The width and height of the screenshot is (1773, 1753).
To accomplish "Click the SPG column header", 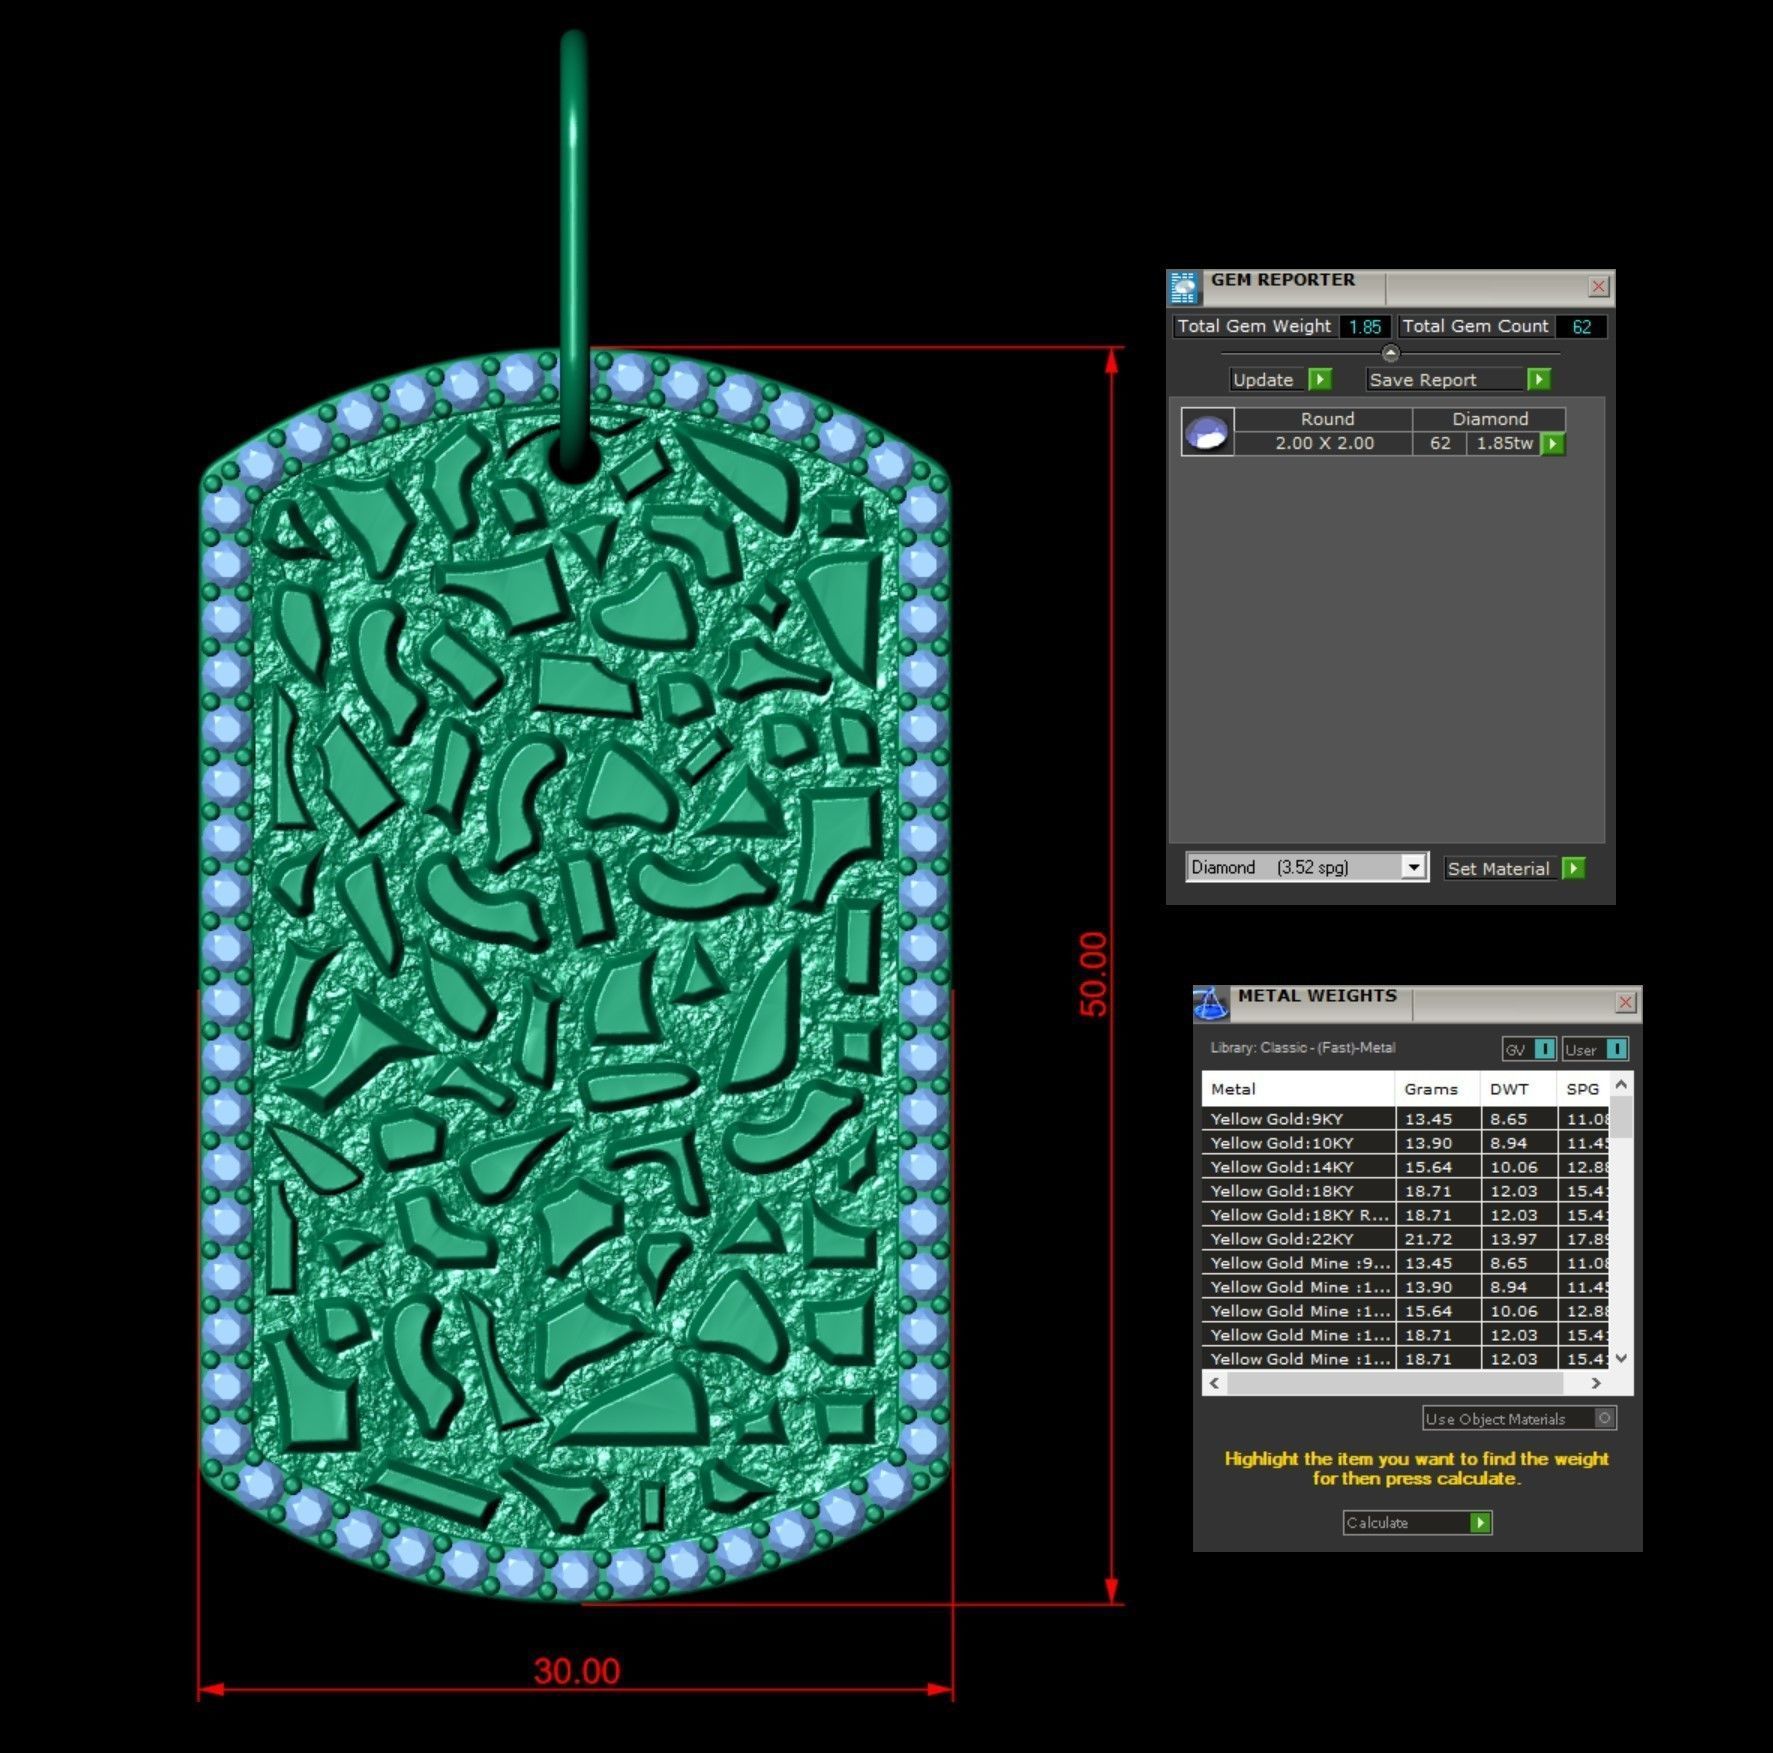I will point(1583,1089).
